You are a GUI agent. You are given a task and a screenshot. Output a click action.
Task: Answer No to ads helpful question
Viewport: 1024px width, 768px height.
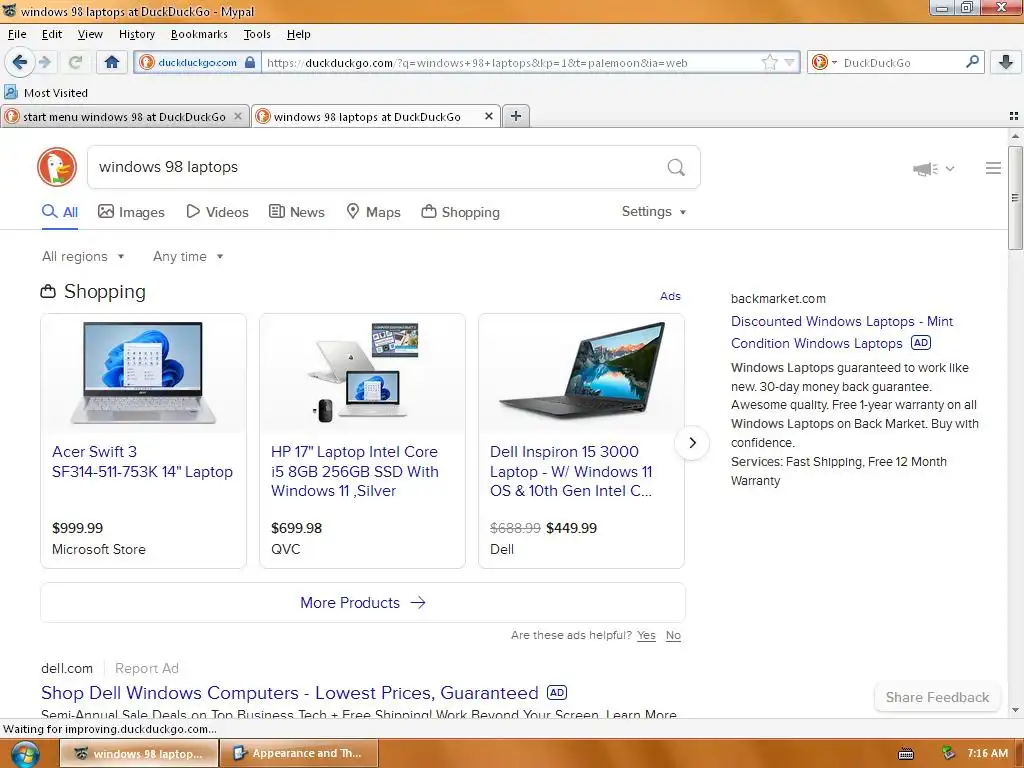[x=673, y=635]
